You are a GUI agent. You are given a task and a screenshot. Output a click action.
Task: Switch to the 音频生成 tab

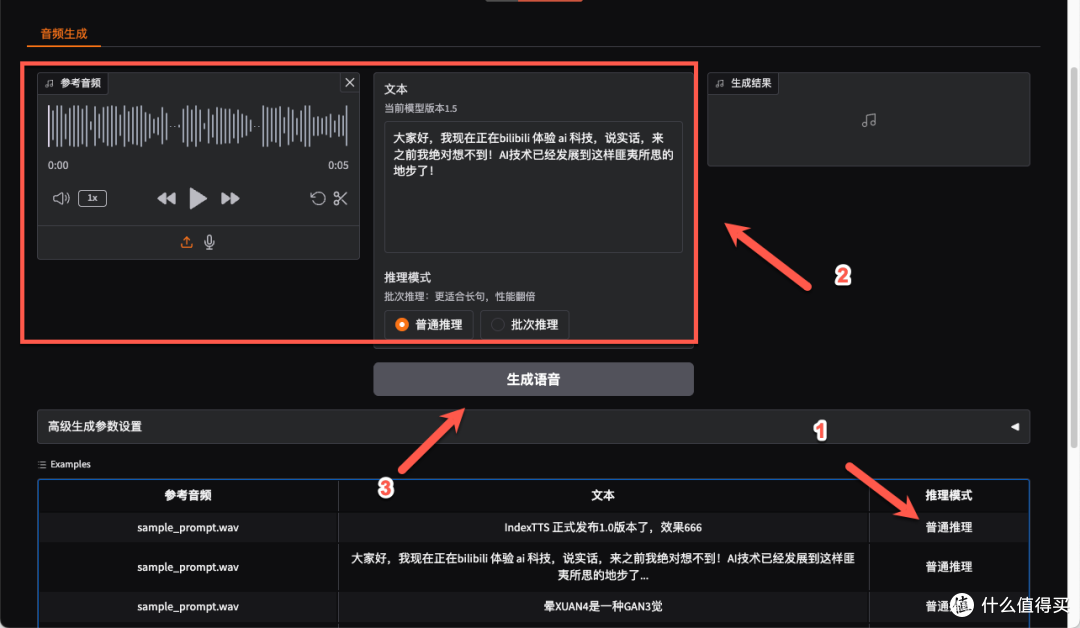coord(64,33)
